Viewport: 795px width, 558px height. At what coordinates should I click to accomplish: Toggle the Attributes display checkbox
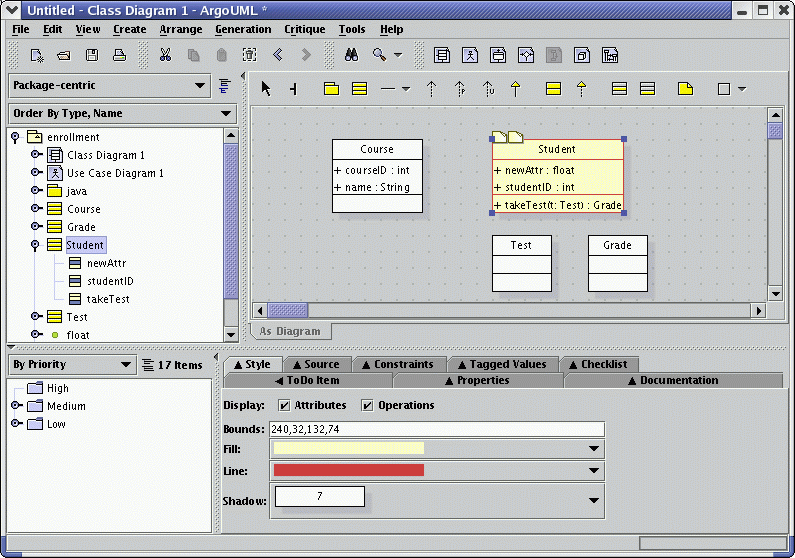[284, 405]
